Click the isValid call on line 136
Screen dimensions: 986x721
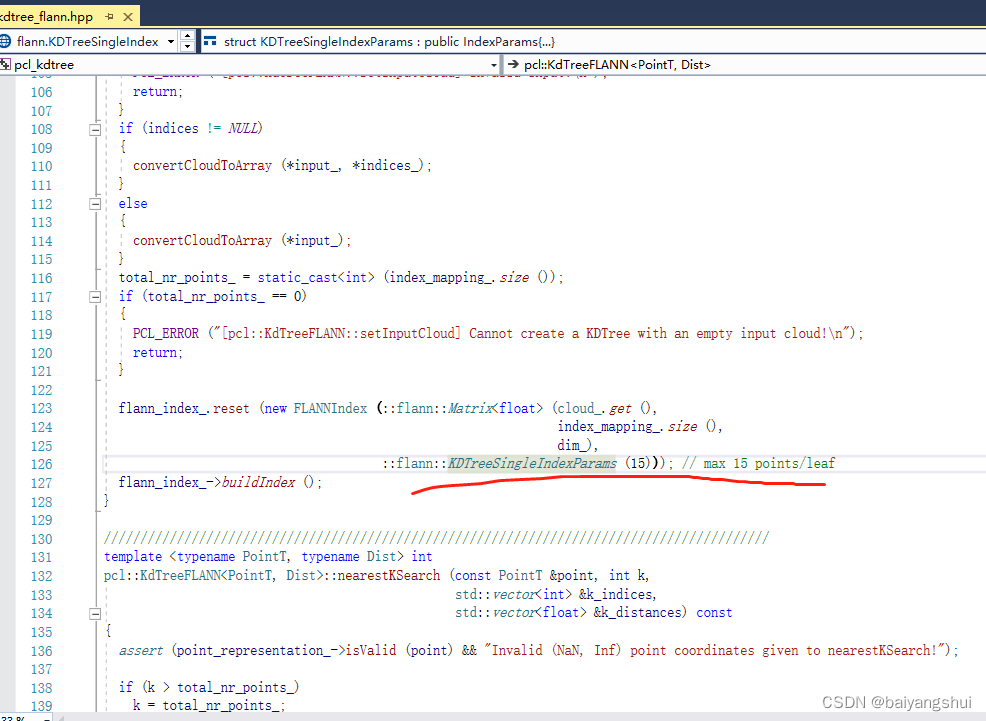click(371, 651)
